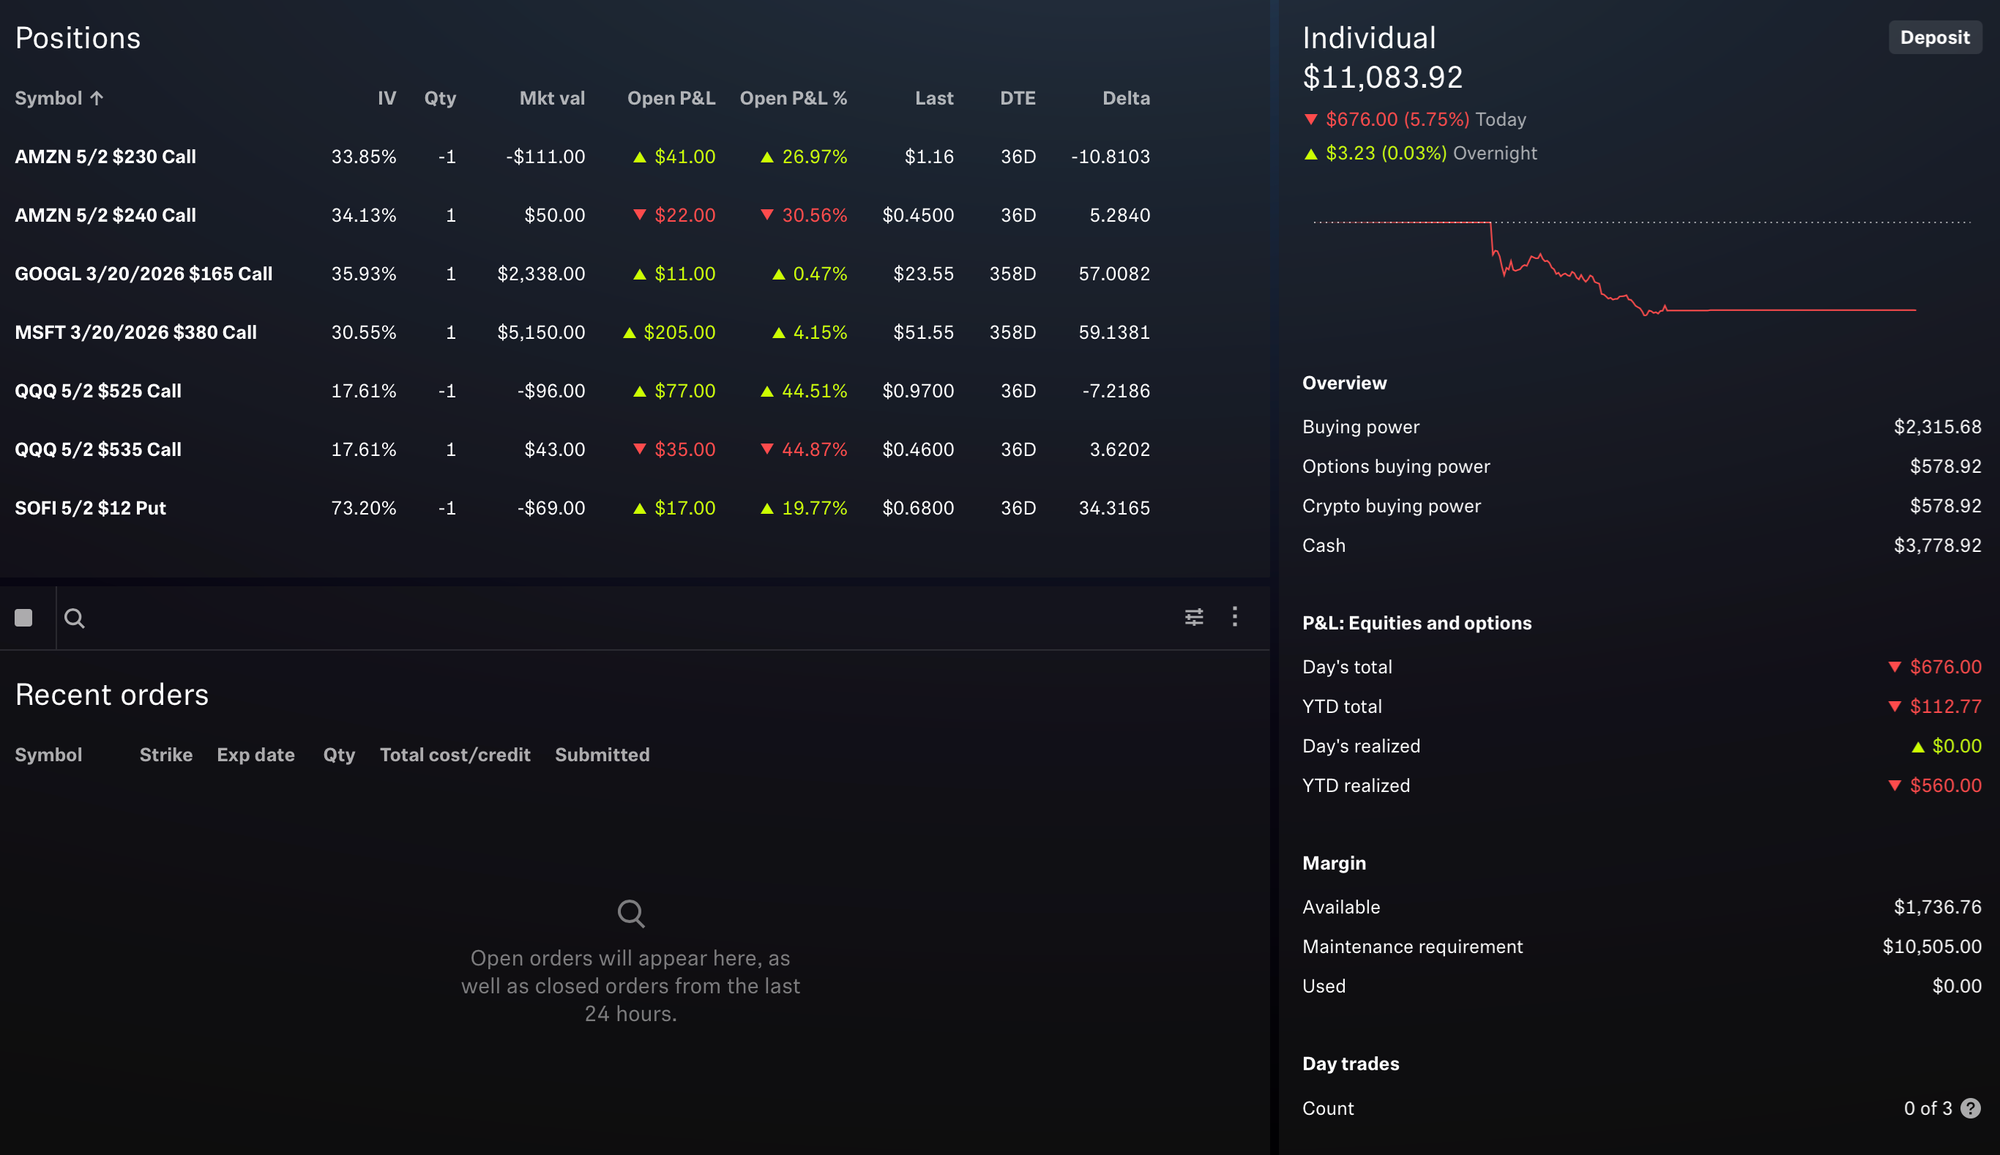This screenshot has height=1155, width=2000.
Task: Sort positions by DTE column
Action: [x=1018, y=98]
